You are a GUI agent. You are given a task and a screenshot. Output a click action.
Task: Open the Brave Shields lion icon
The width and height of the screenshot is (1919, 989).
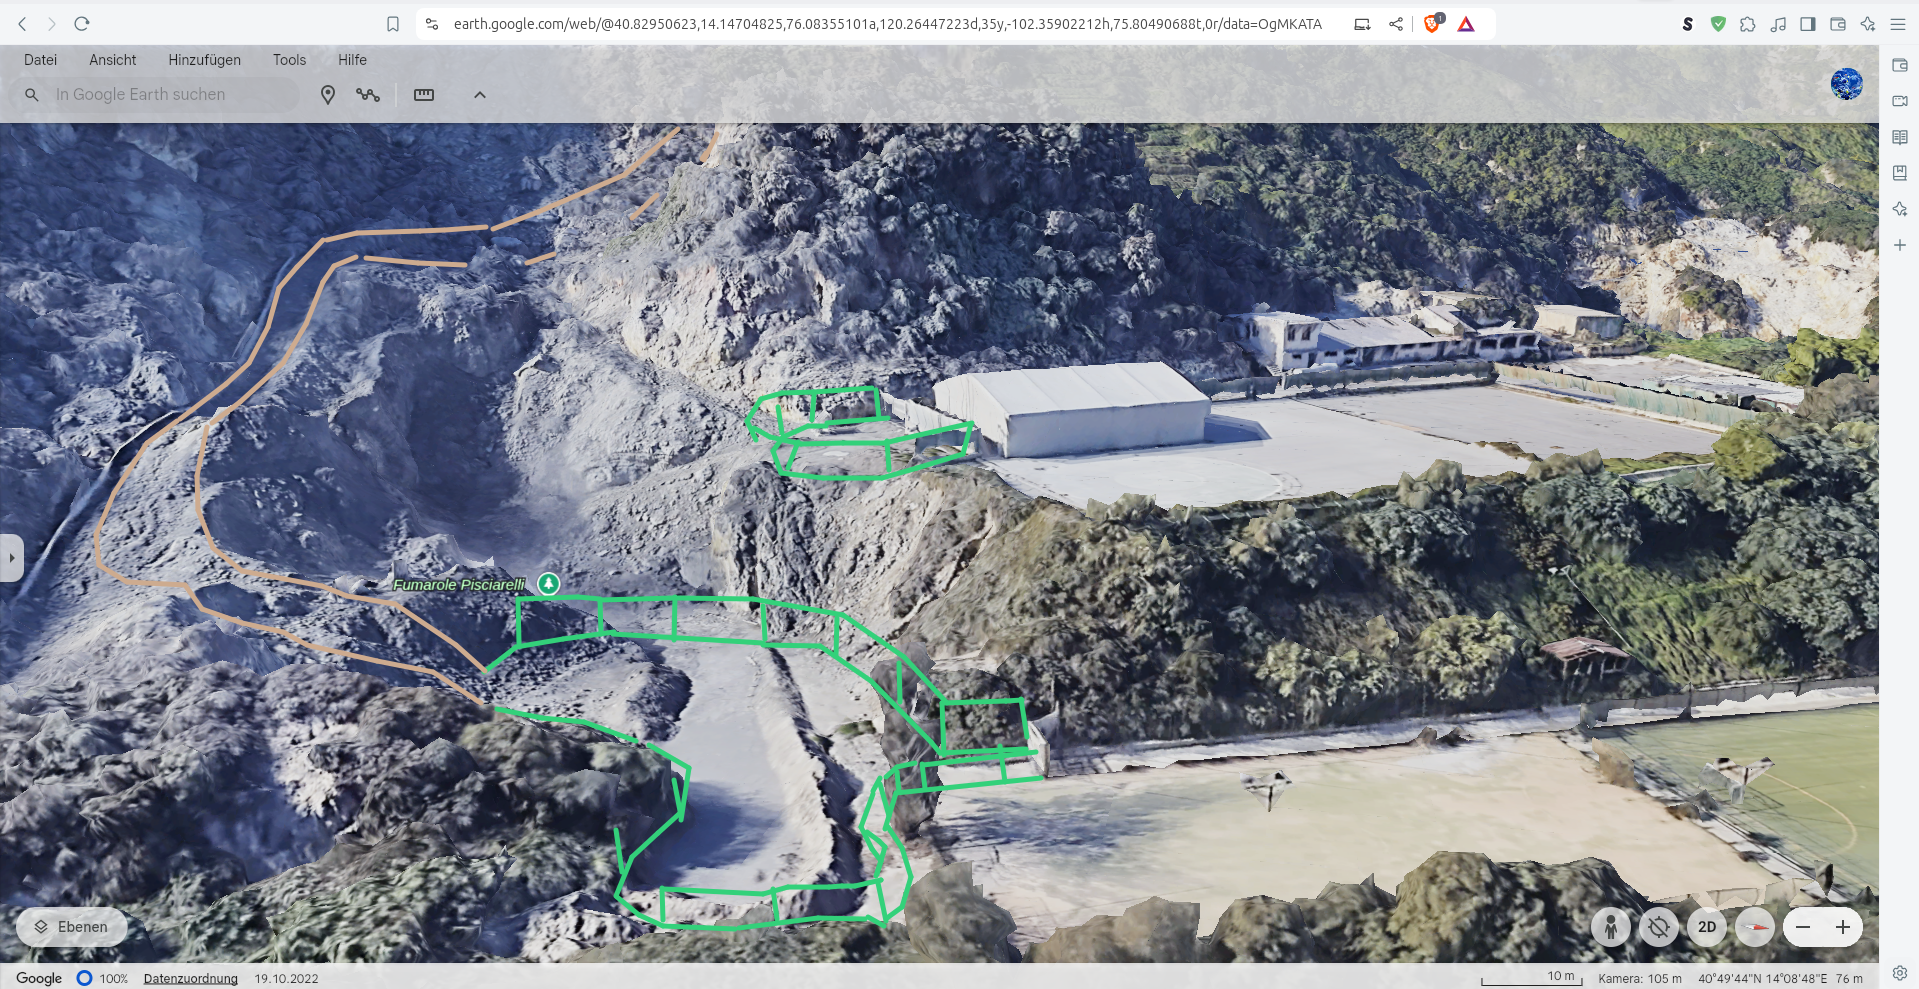click(1433, 24)
